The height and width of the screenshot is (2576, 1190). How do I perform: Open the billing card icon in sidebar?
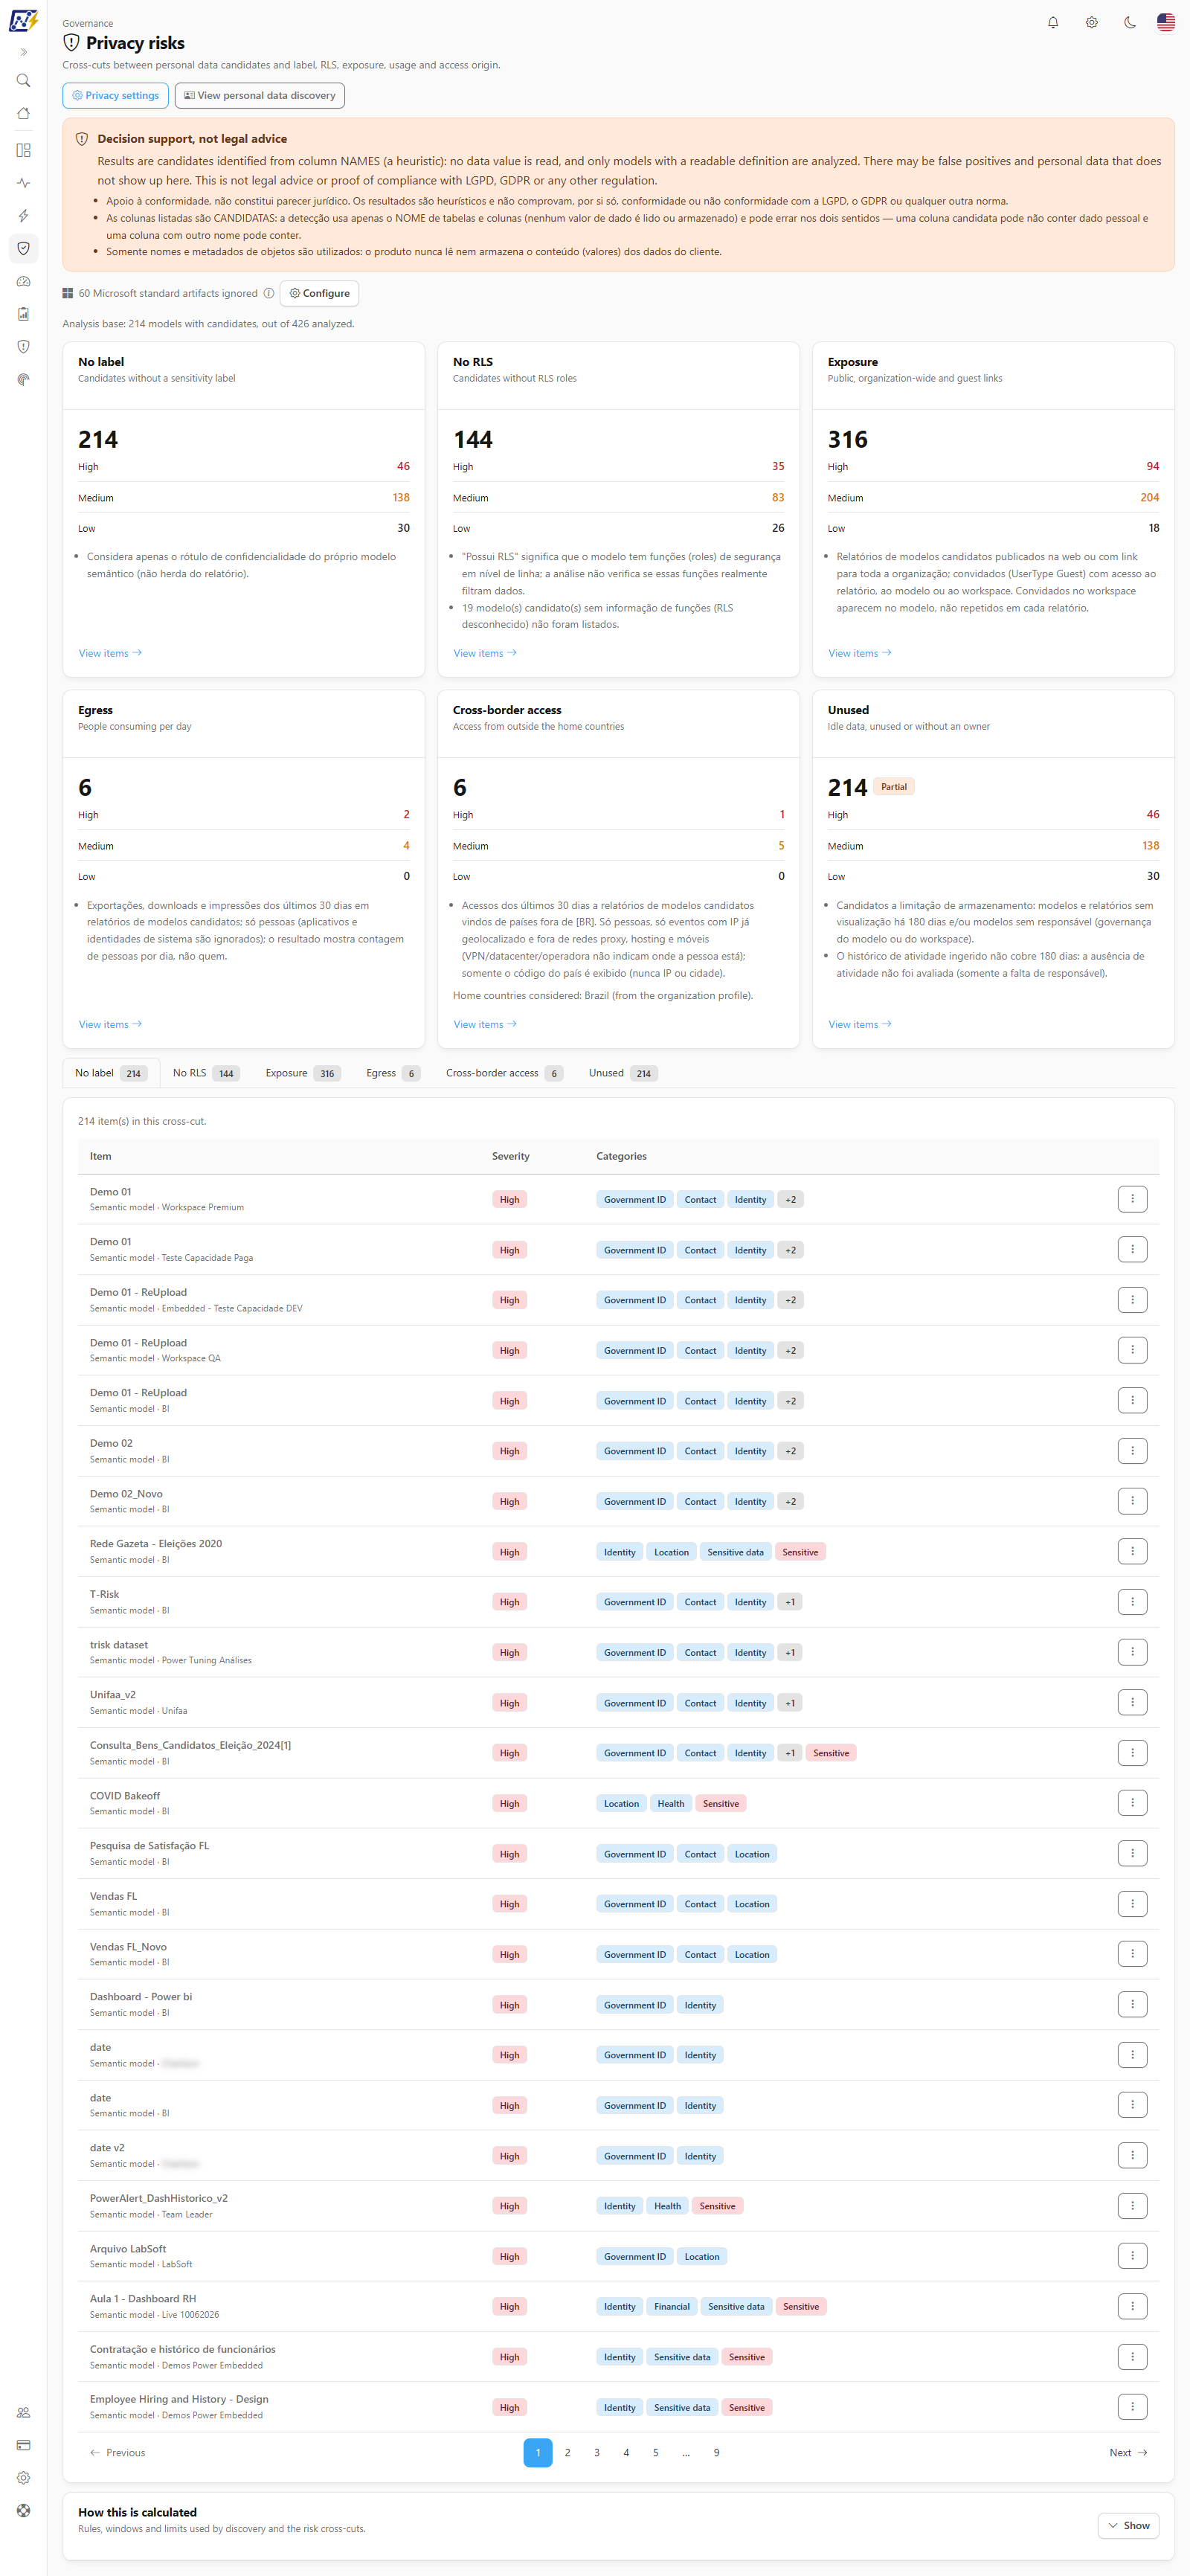click(x=23, y=2445)
